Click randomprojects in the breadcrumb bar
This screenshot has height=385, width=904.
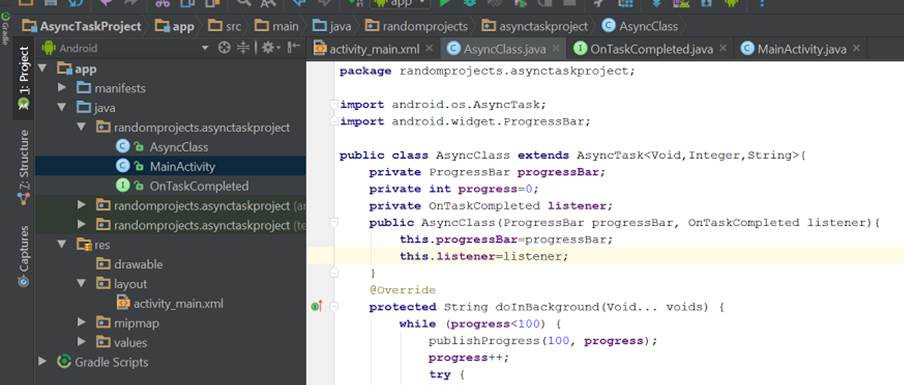click(417, 26)
